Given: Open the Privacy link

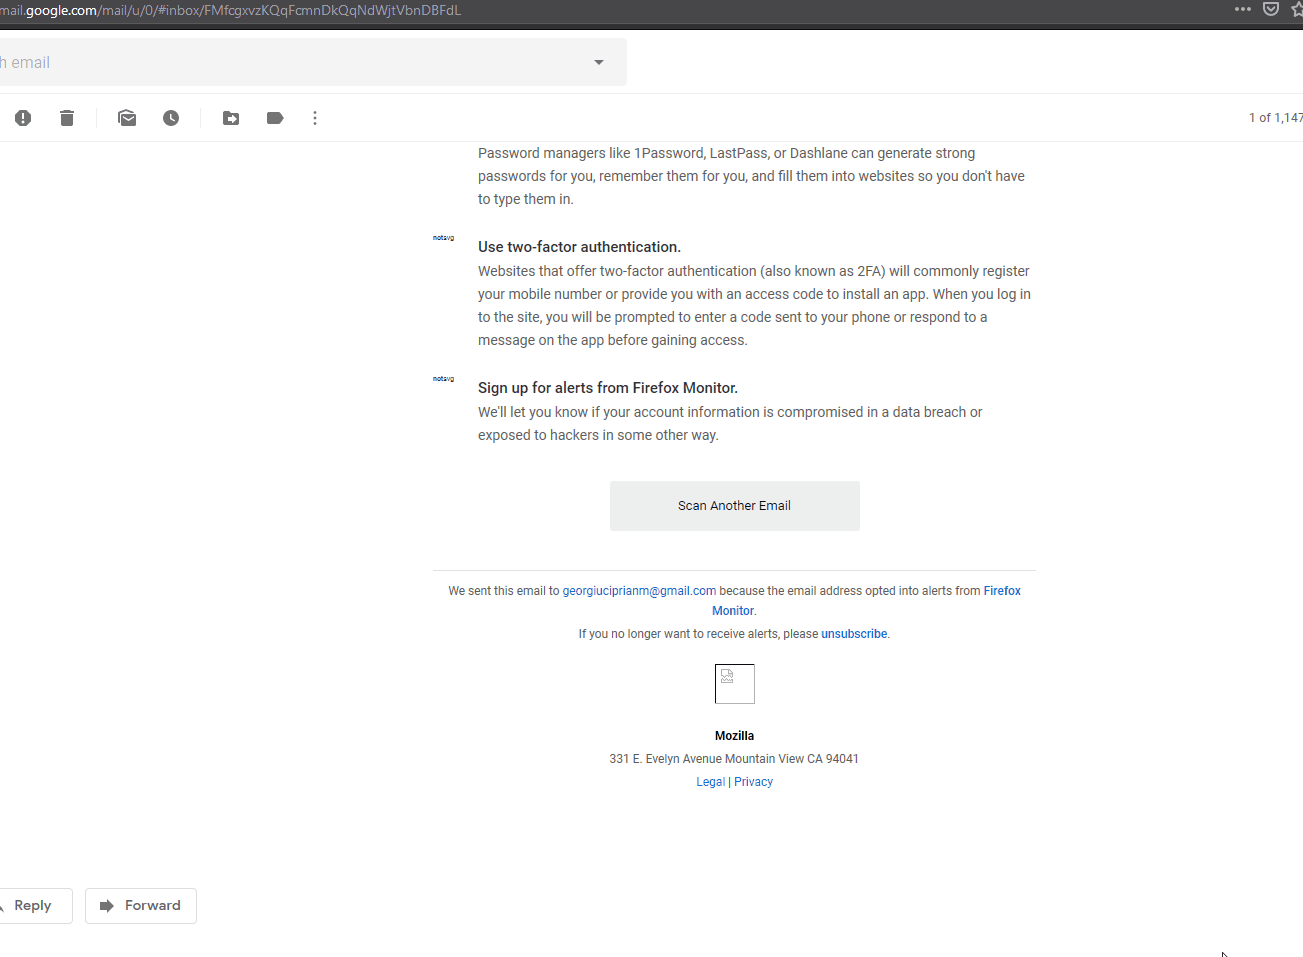Looking at the screenshot, I should click(753, 782).
